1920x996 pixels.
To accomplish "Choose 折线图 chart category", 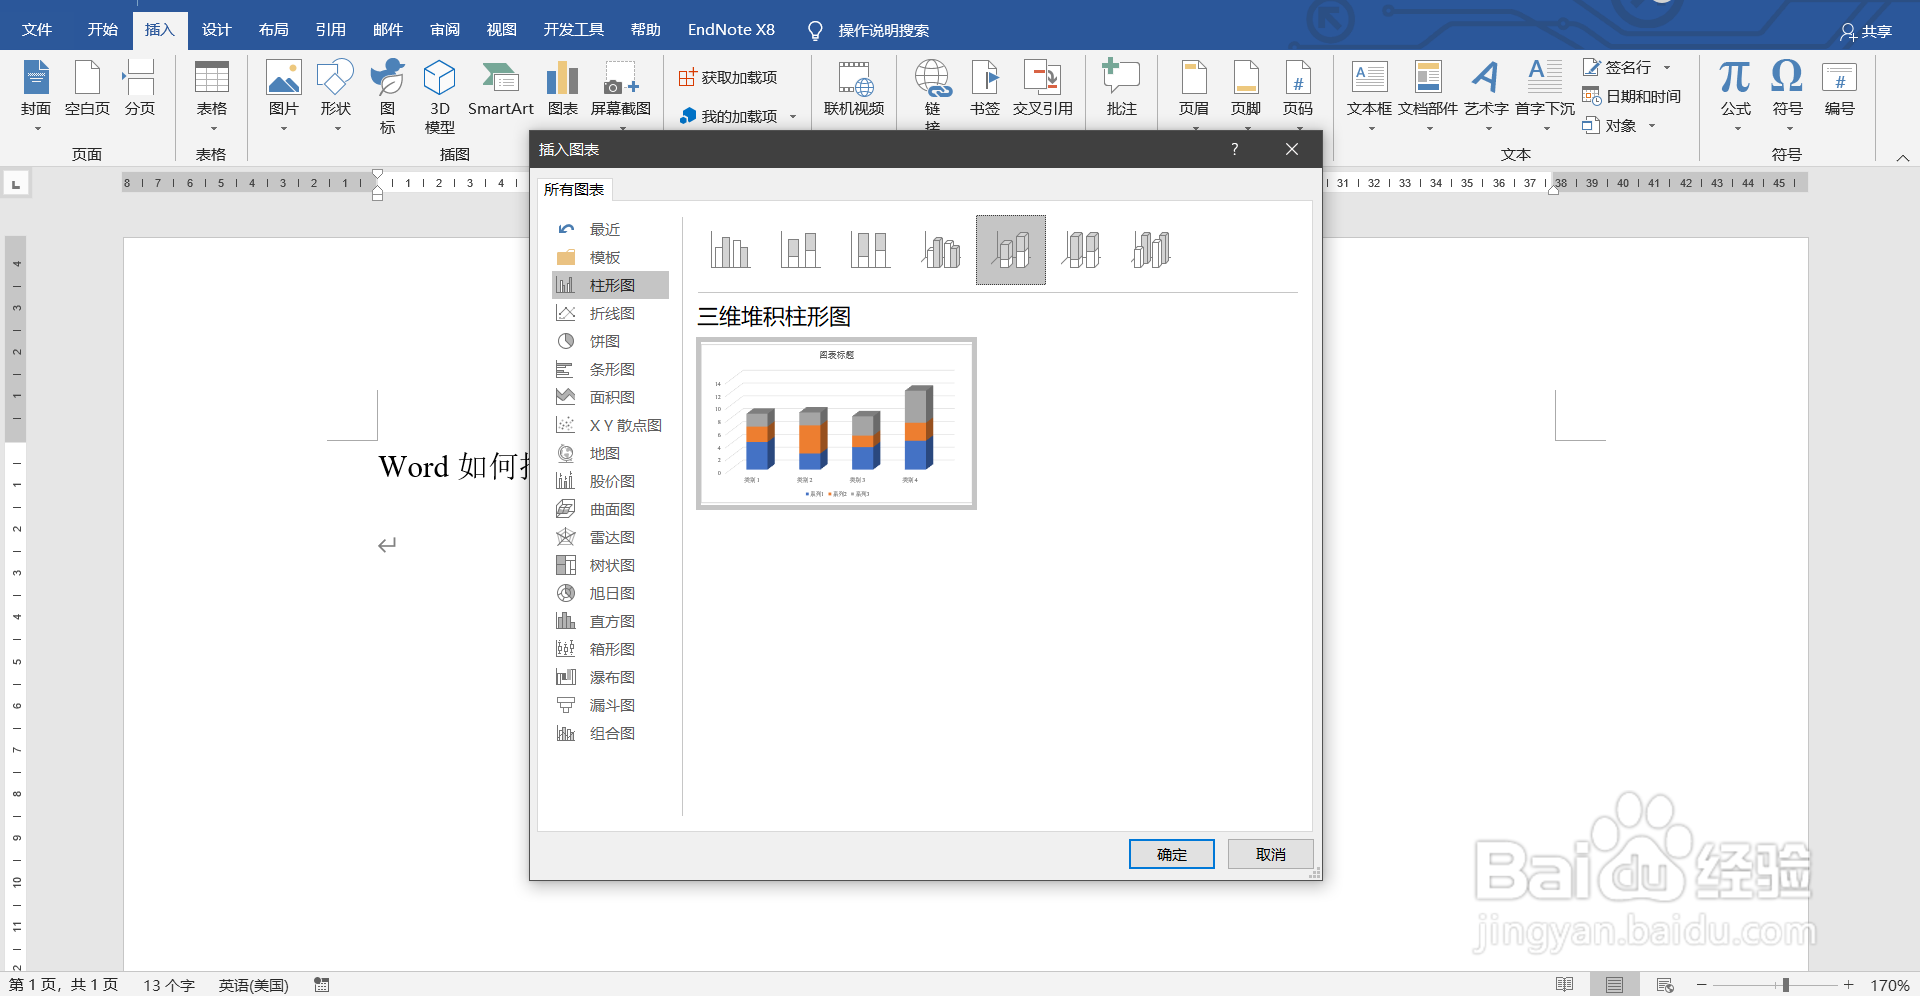I will point(610,313).
